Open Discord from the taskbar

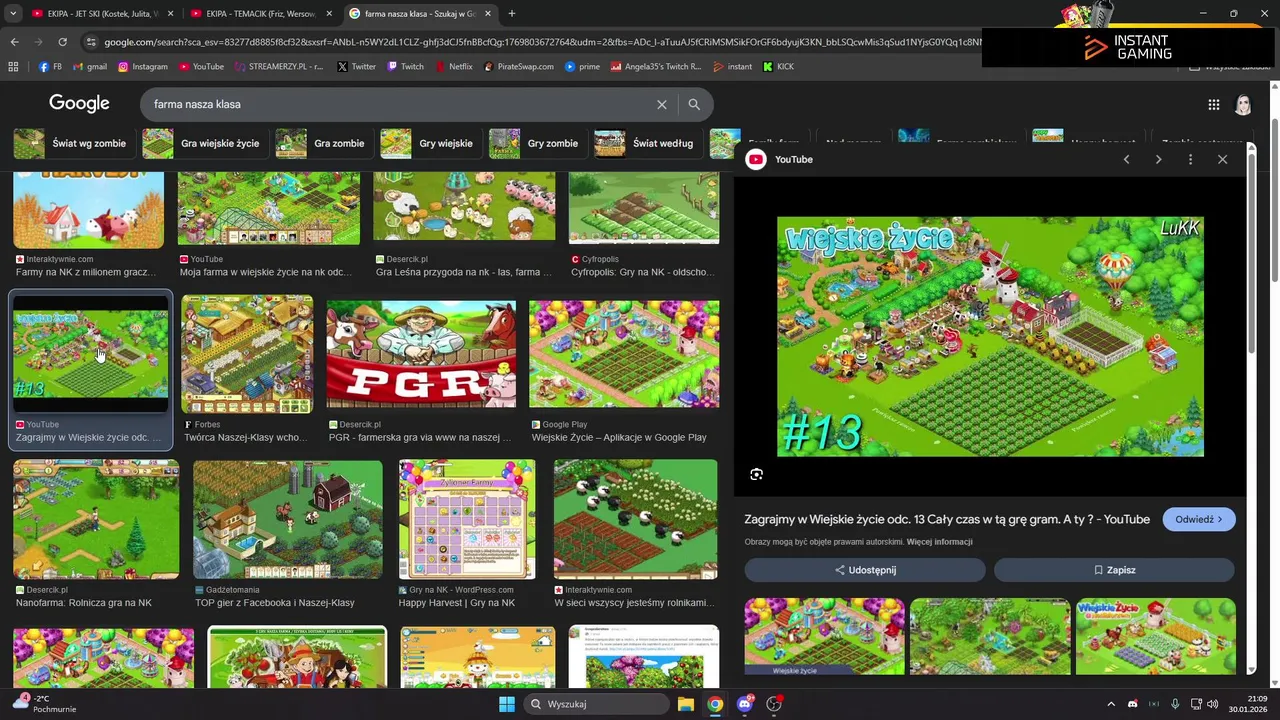tap(744, 704)
